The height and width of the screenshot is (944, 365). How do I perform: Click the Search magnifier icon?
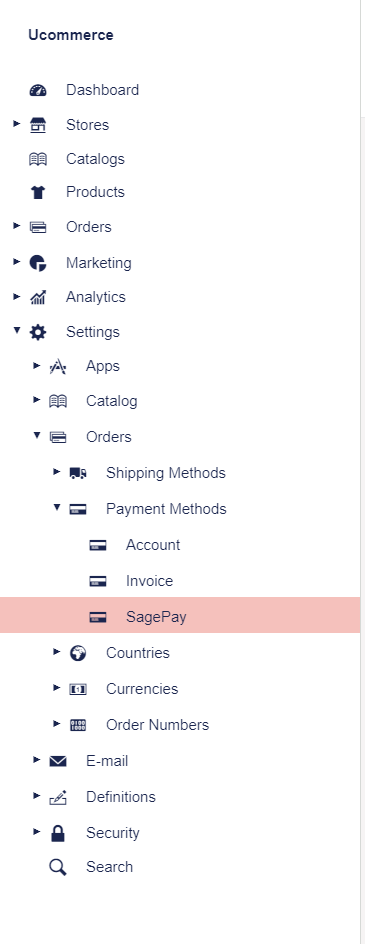[x=58, y=868]
